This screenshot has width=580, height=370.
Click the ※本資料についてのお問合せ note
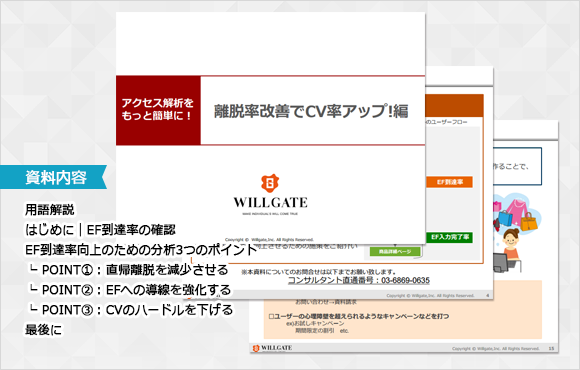318,272
